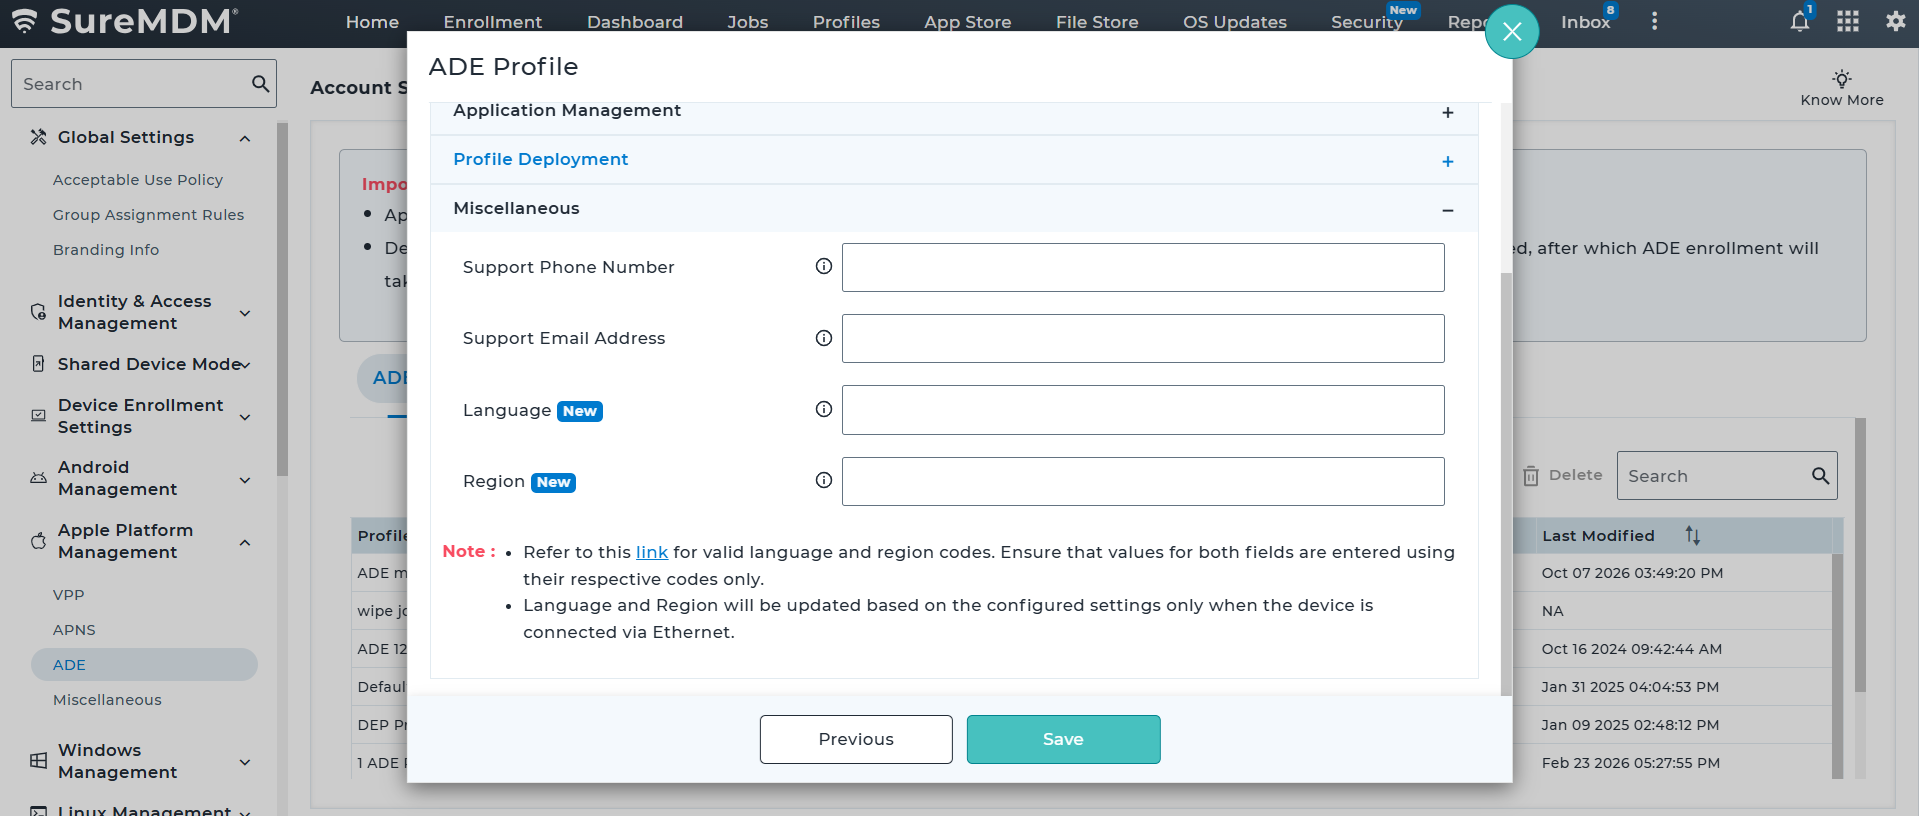Select VPP under Apple Platform Management
This screenshot has height=816, width=1919.
(69, 595)
